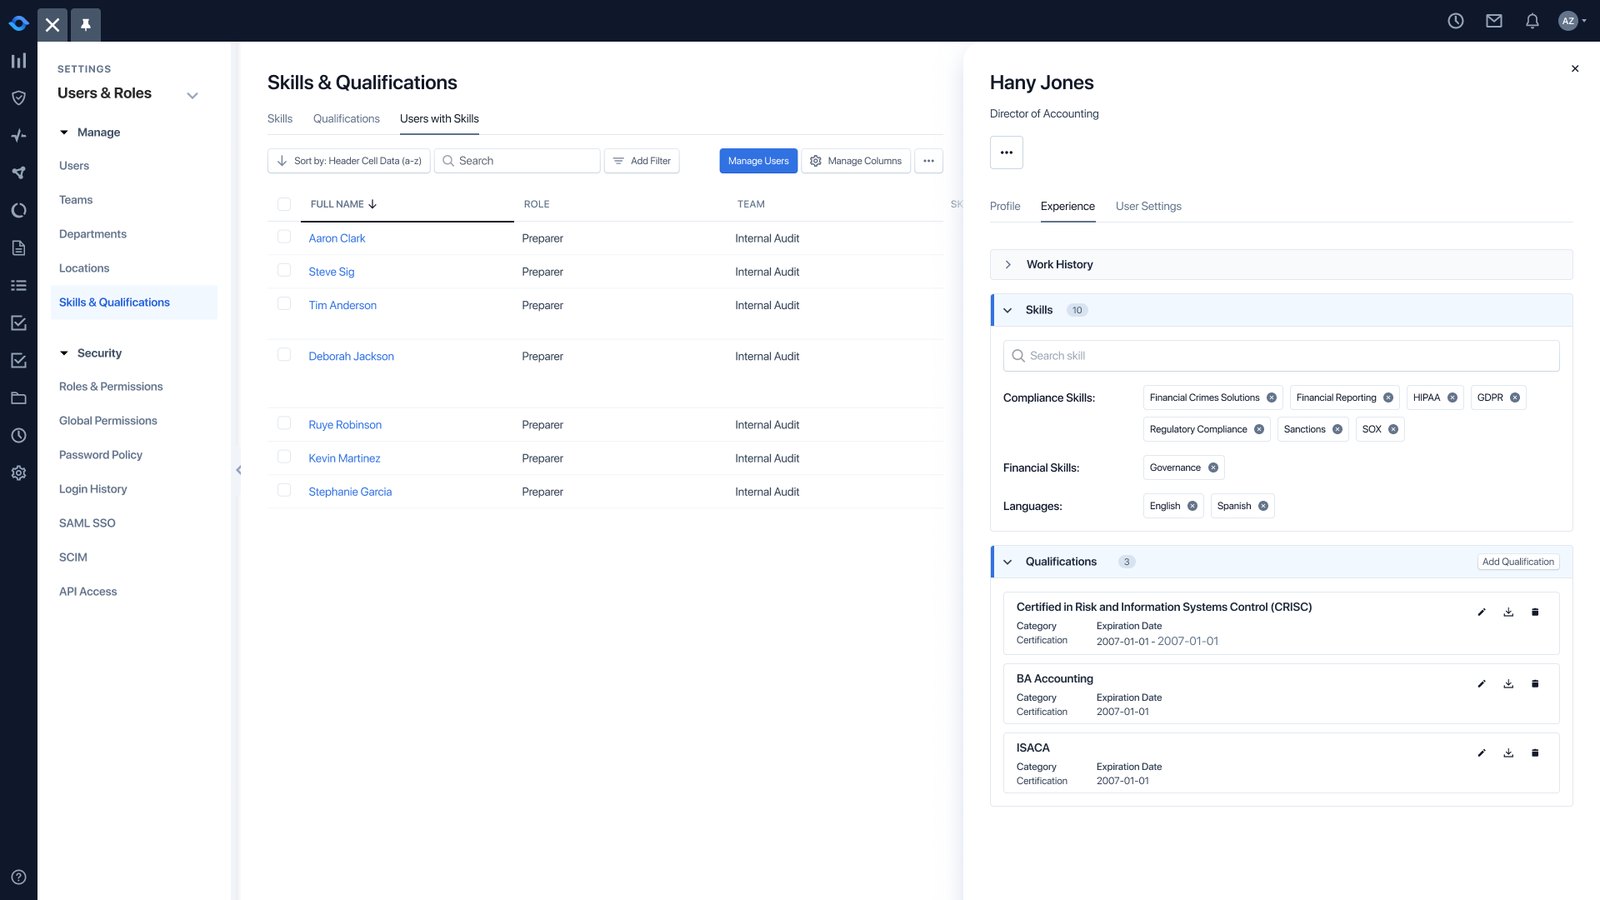Open help question mark icon

click(x=18, y=877)
